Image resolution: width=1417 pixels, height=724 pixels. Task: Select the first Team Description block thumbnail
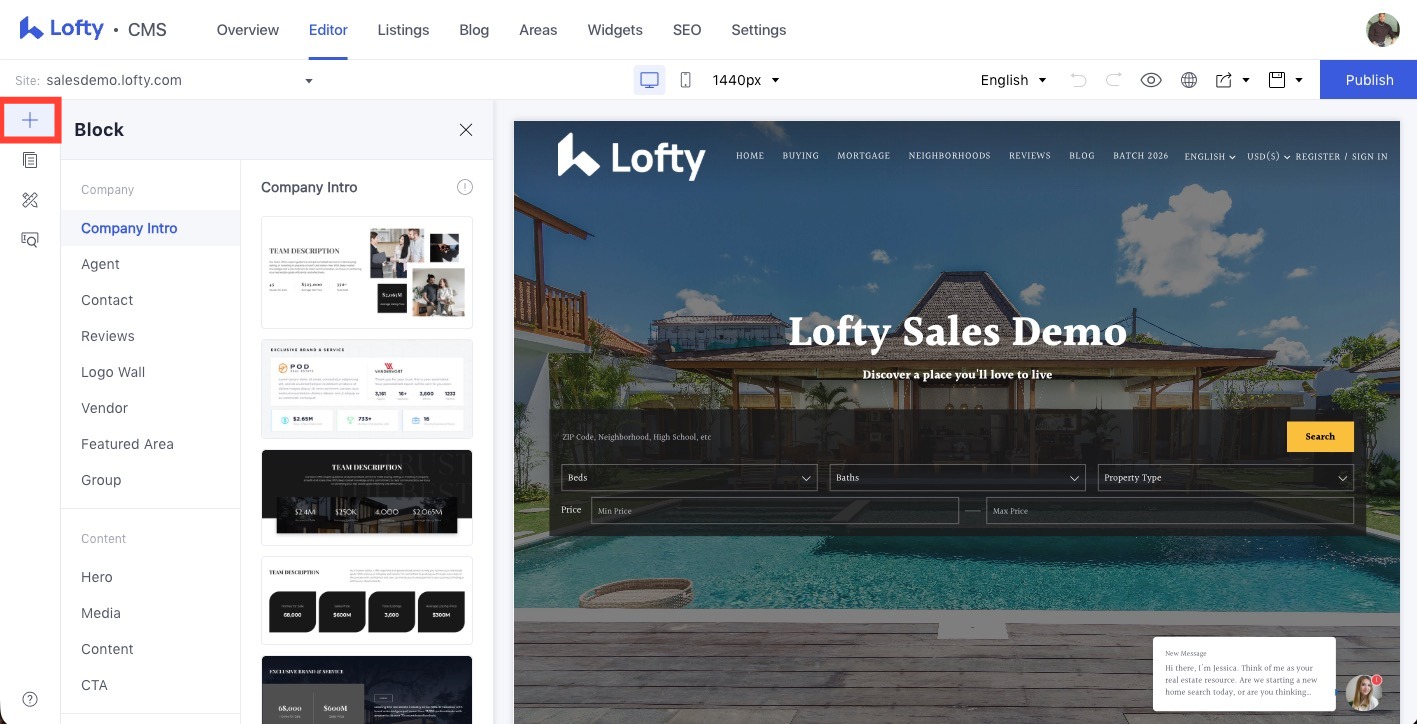(x=367, y=272)
